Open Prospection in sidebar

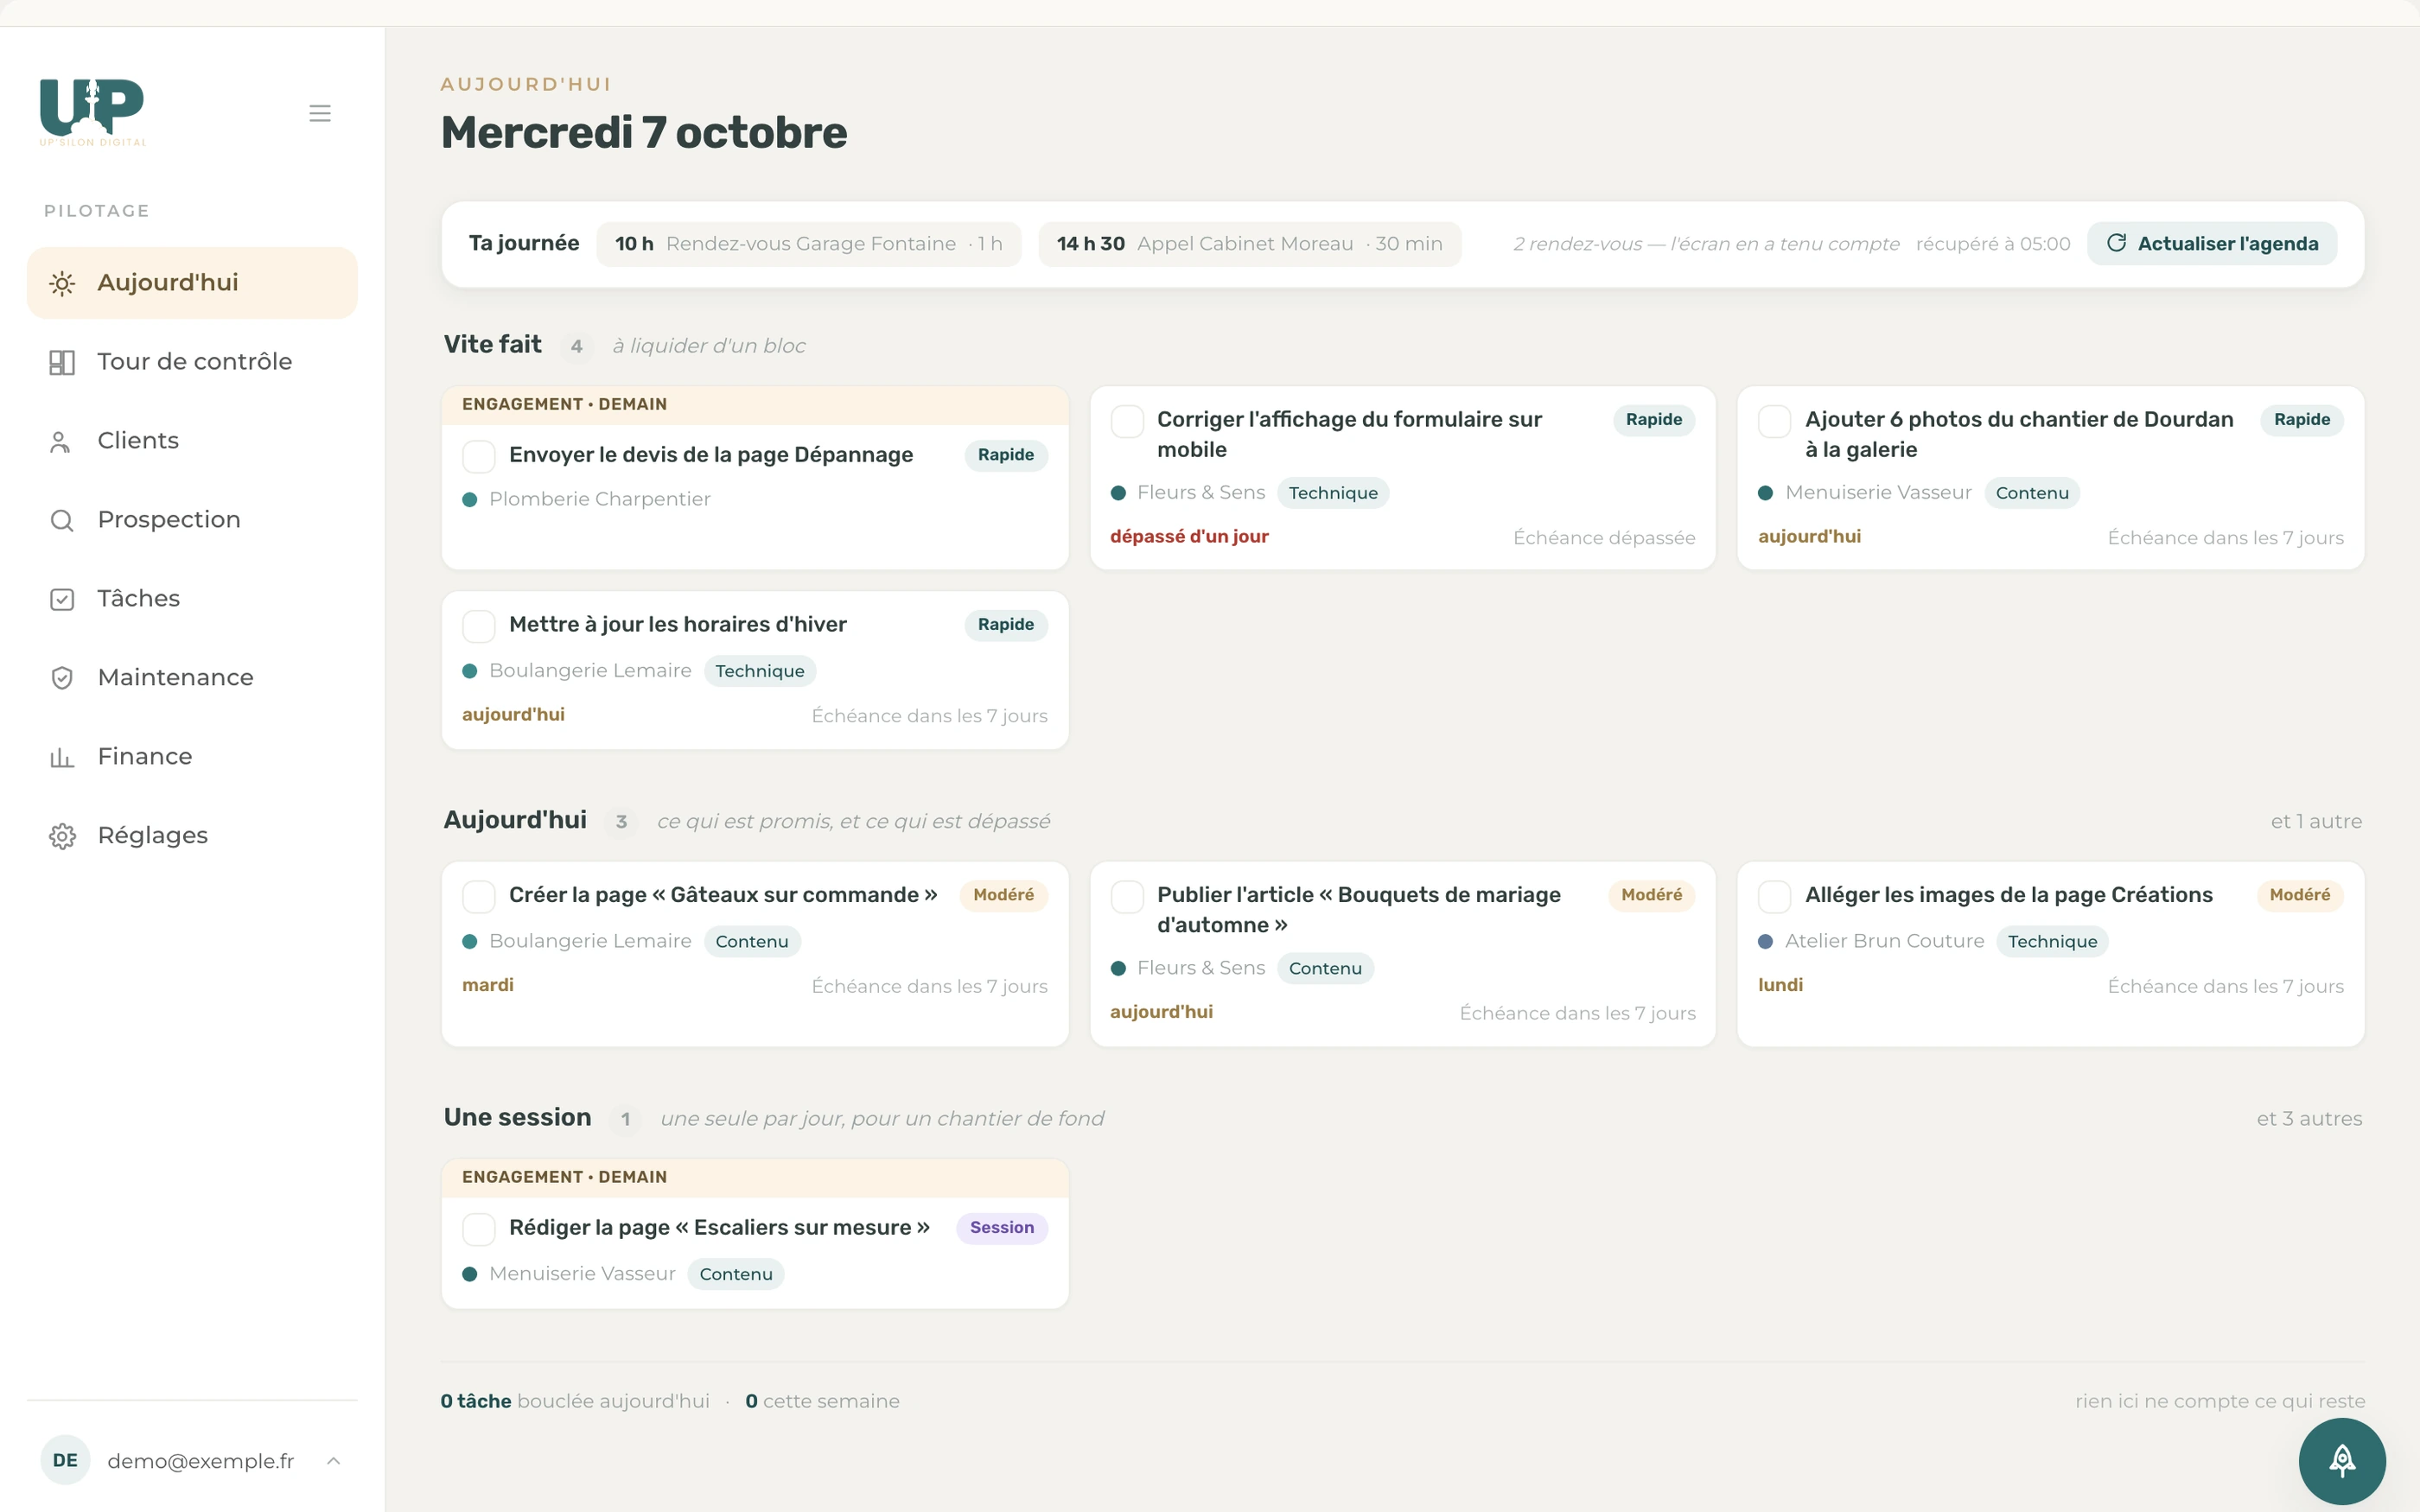point(192,520)
